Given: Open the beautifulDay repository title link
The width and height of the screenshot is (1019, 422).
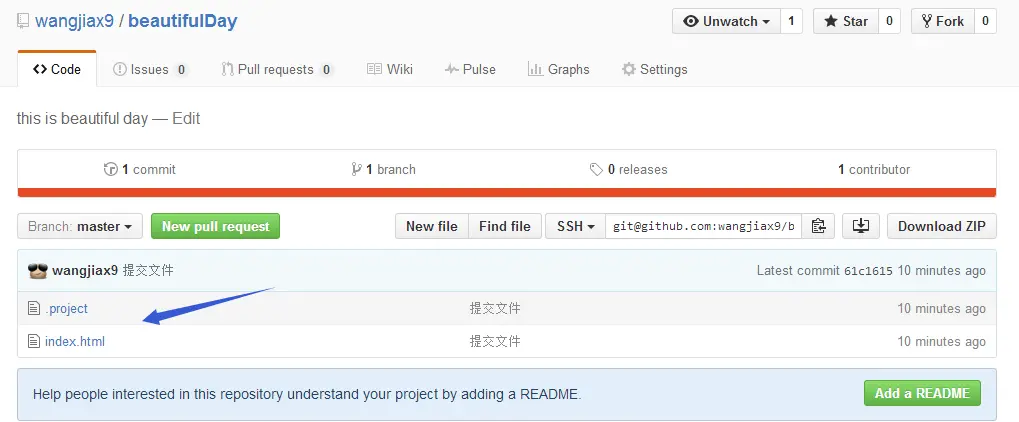Looking at the screenshot, I should pos(183,21).
